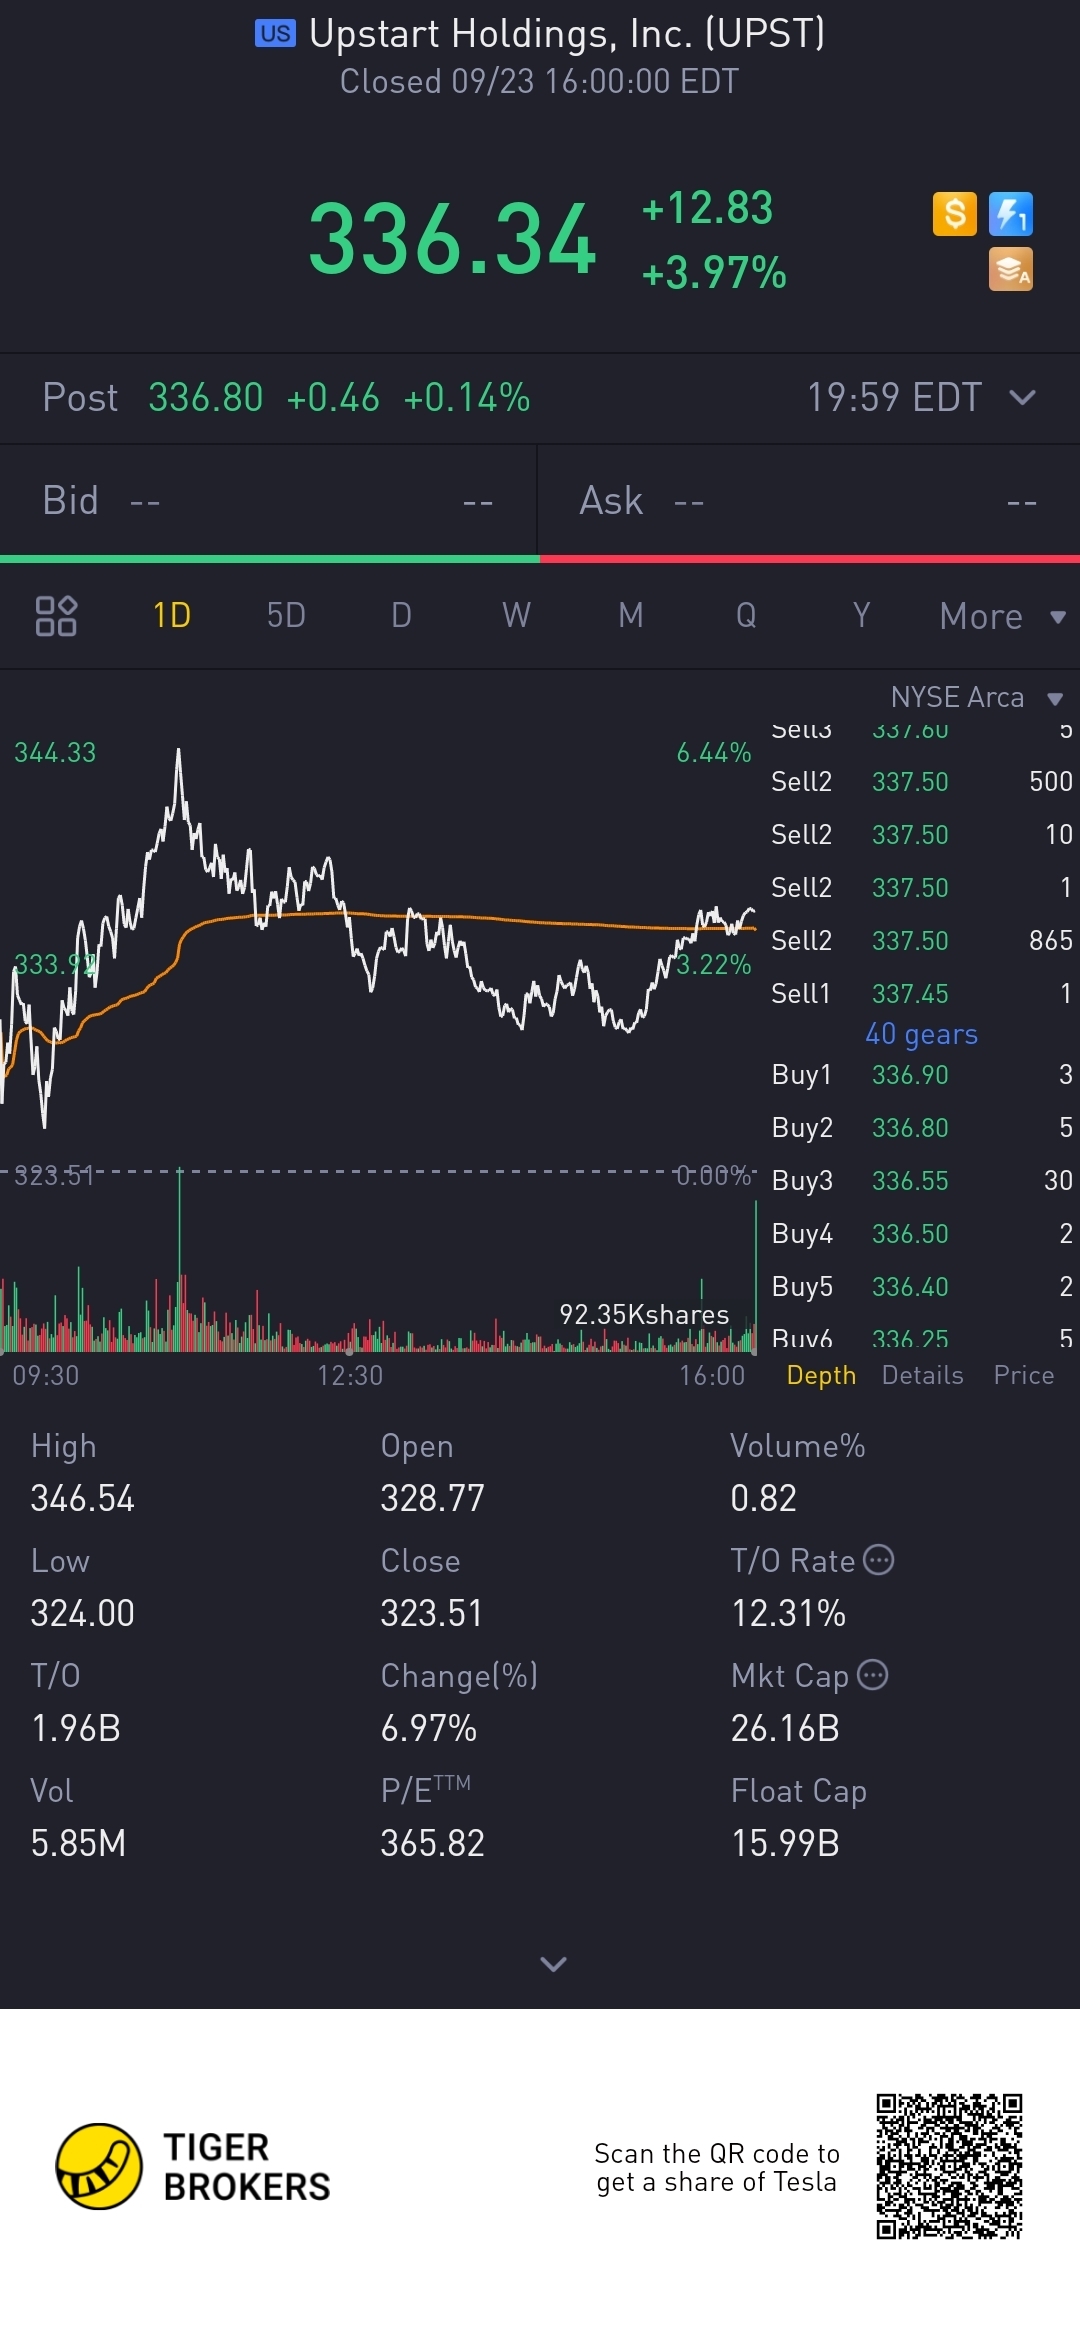Select the Buy3 336.55 row
The height and width of the screenshot is (2325, 1080).
click(921, 1180)
